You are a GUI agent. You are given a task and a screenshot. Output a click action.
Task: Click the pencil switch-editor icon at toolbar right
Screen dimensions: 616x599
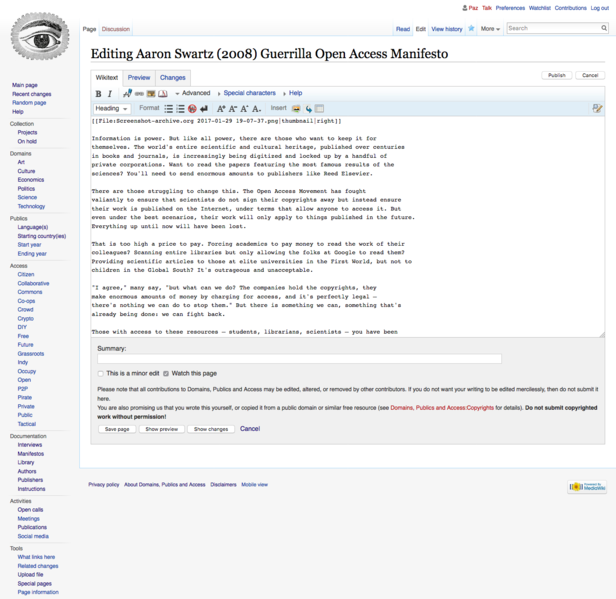click(x=597, y=108)
